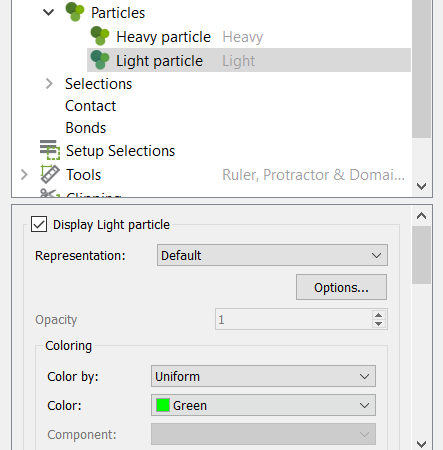
Task: Select Heavy particle in tree
Action: tap(163, 37)
